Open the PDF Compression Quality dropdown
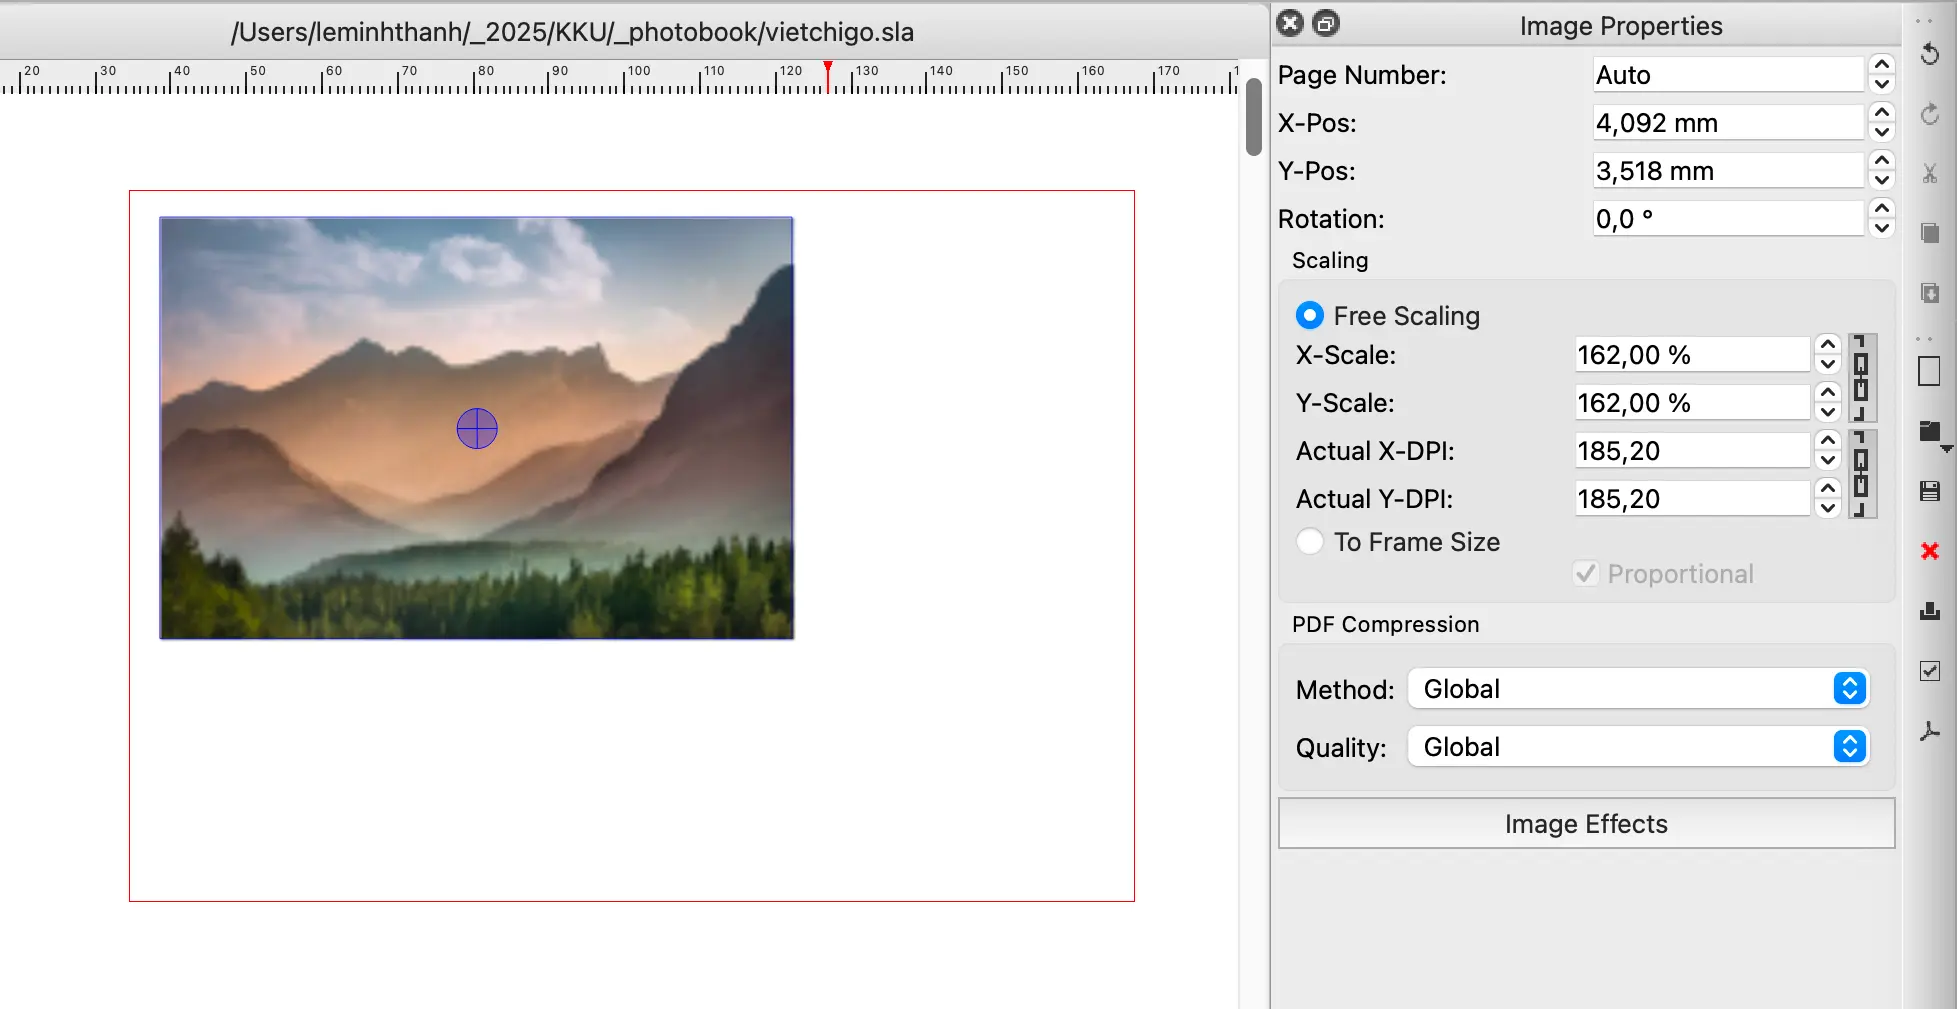 [x=1637, y=747]
